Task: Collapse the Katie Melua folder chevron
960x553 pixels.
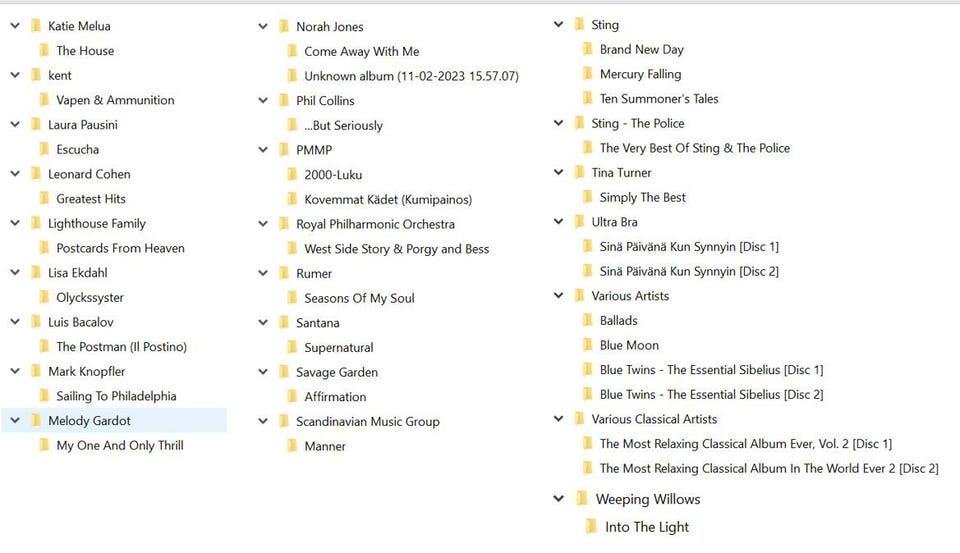Action: 15,26
